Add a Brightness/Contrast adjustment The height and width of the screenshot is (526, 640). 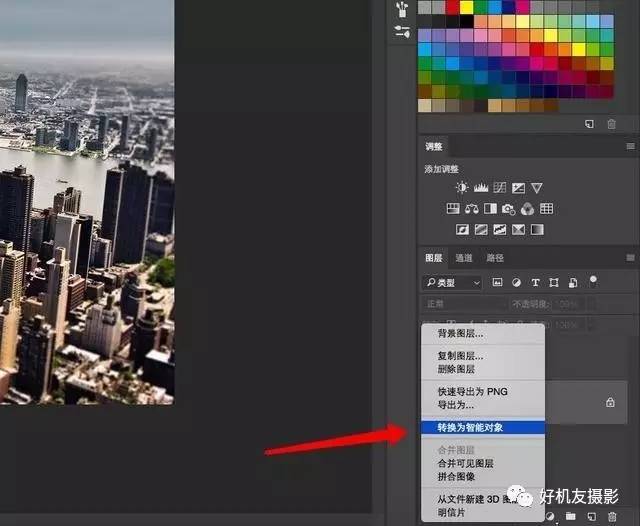coord(462,188)
